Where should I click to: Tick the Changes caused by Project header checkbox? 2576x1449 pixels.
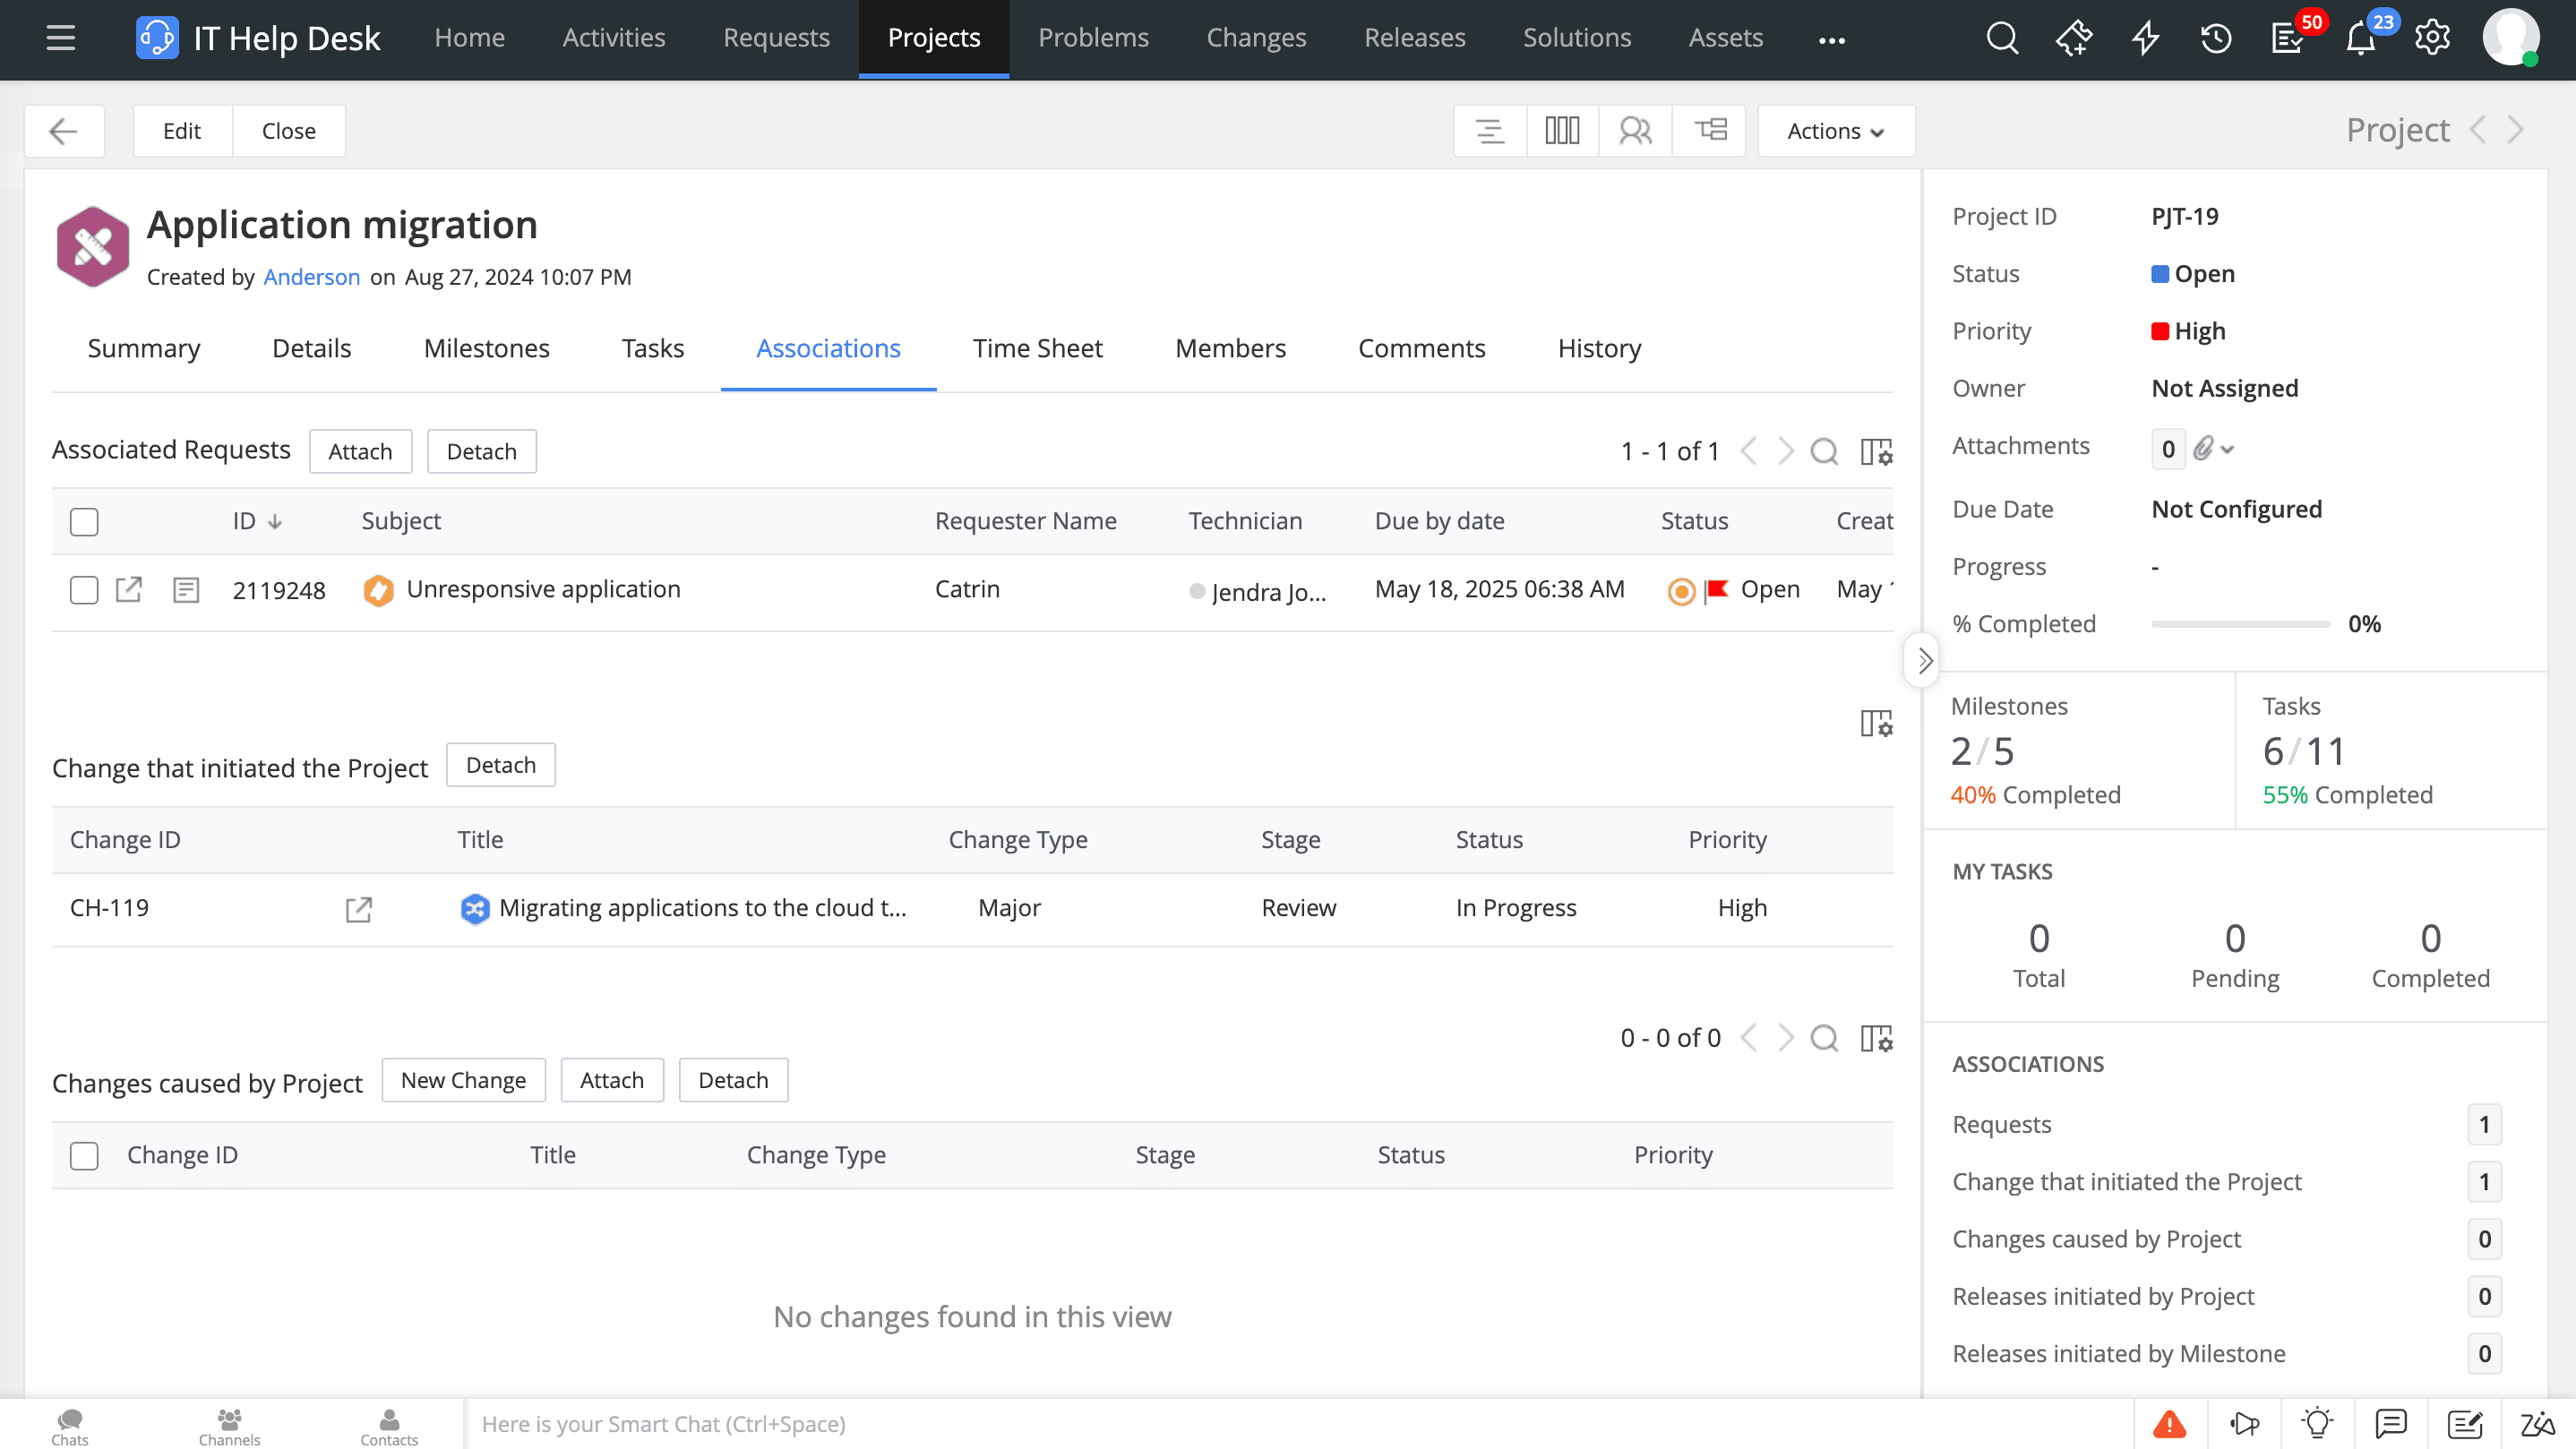point(84,1156)
